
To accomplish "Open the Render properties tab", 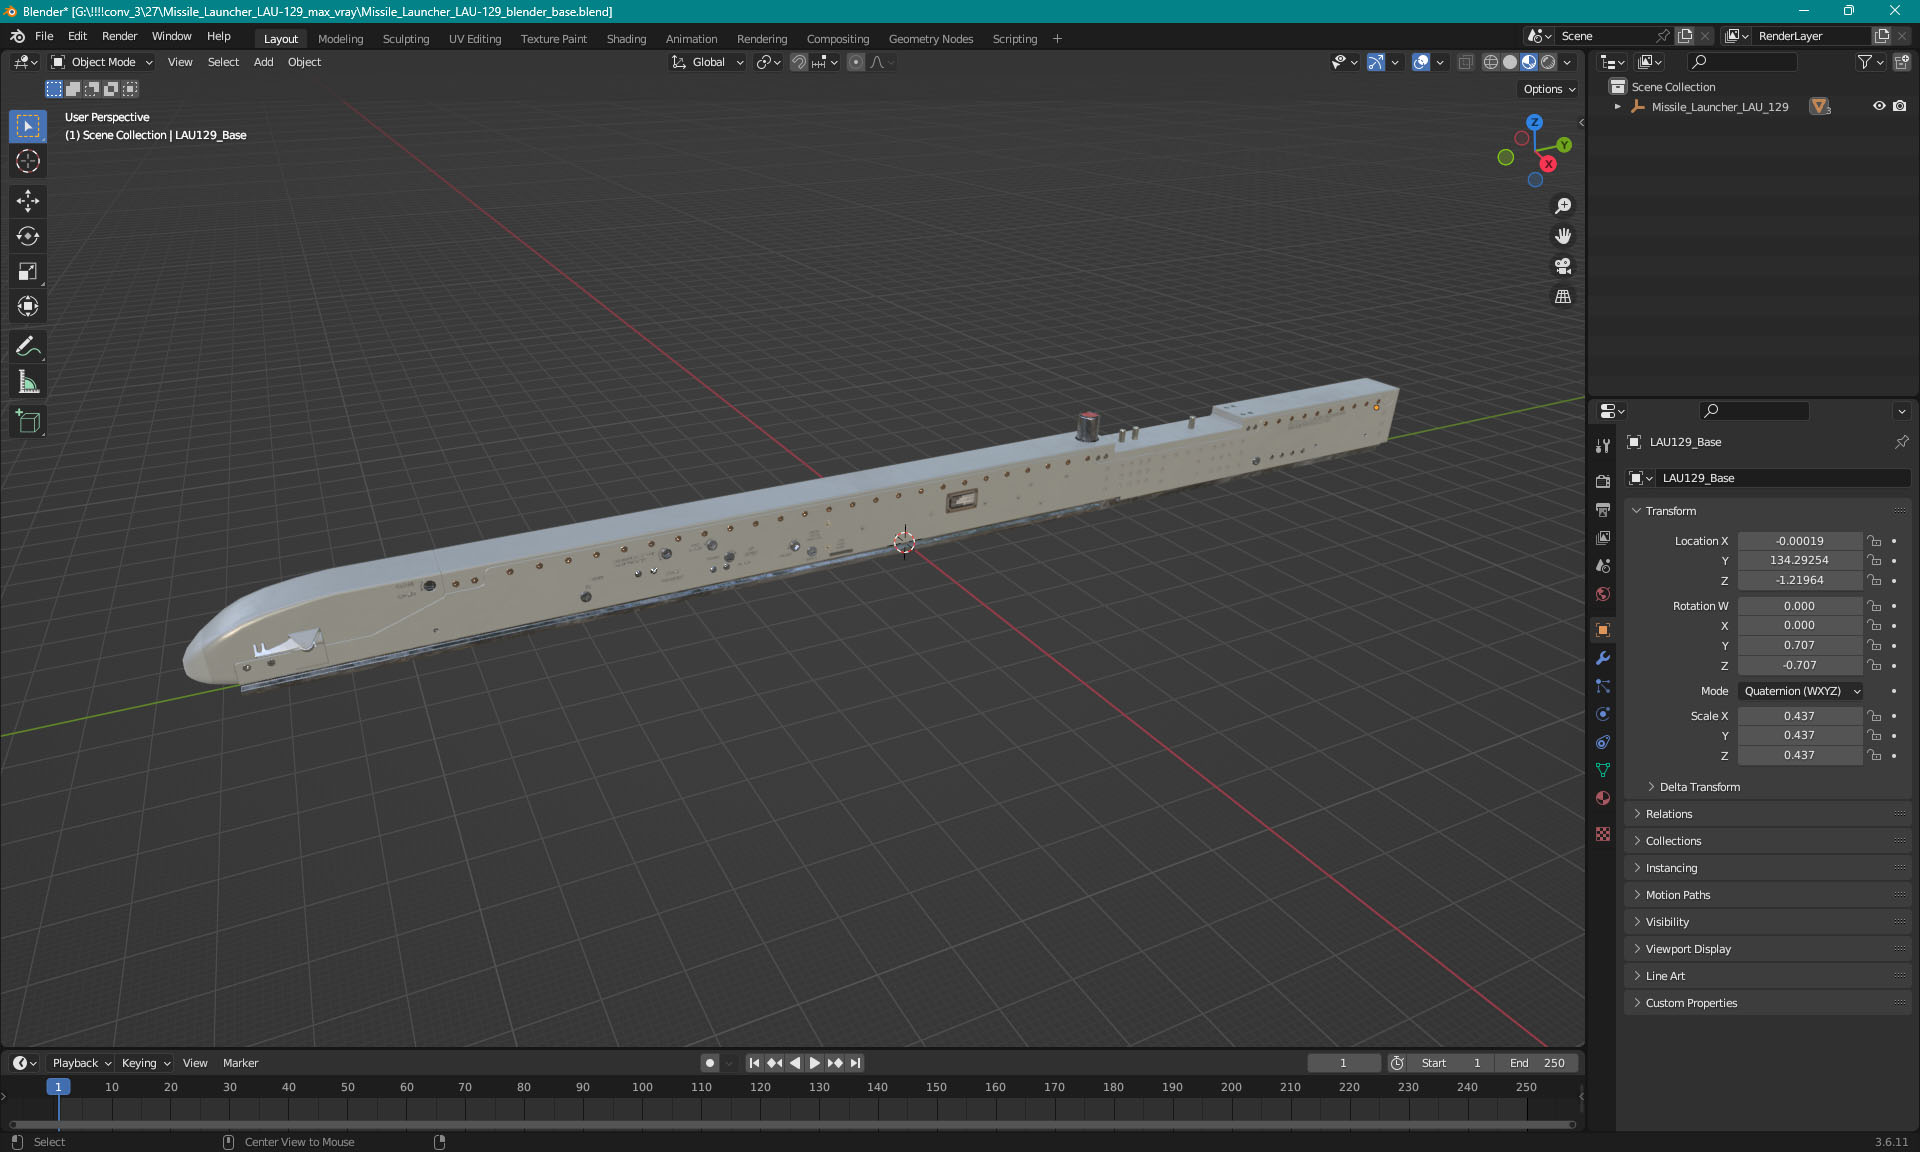I will coord(1603,481).
